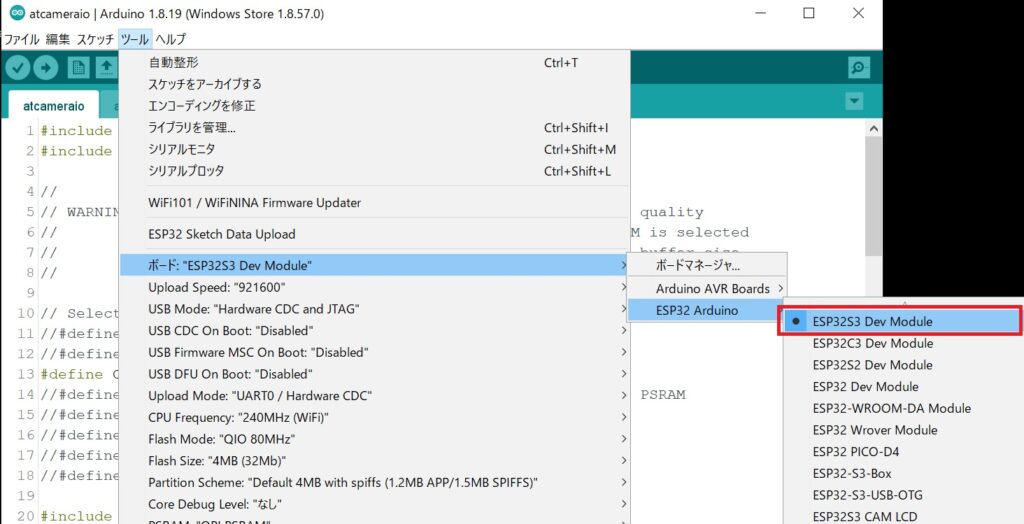Click the New sketch document icon
The width and height of the screenshot is (1024, 524).
[x=78, y=68]
